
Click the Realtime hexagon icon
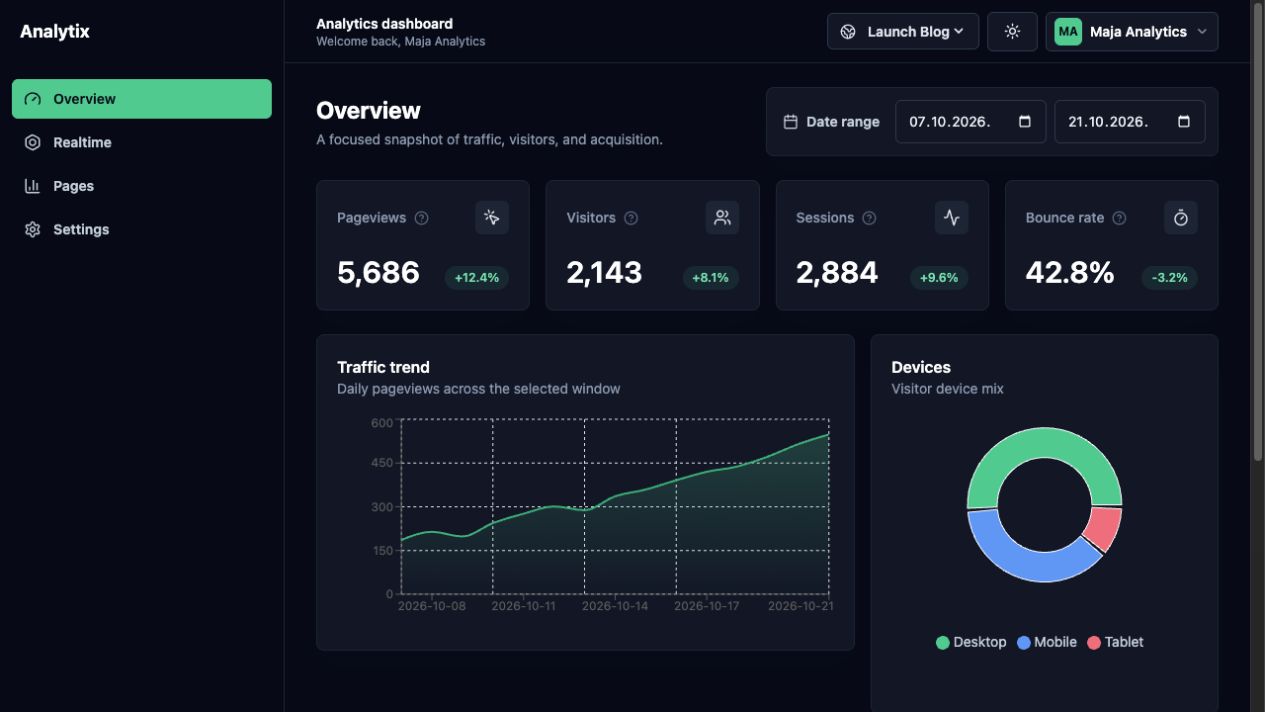point(33,142)
